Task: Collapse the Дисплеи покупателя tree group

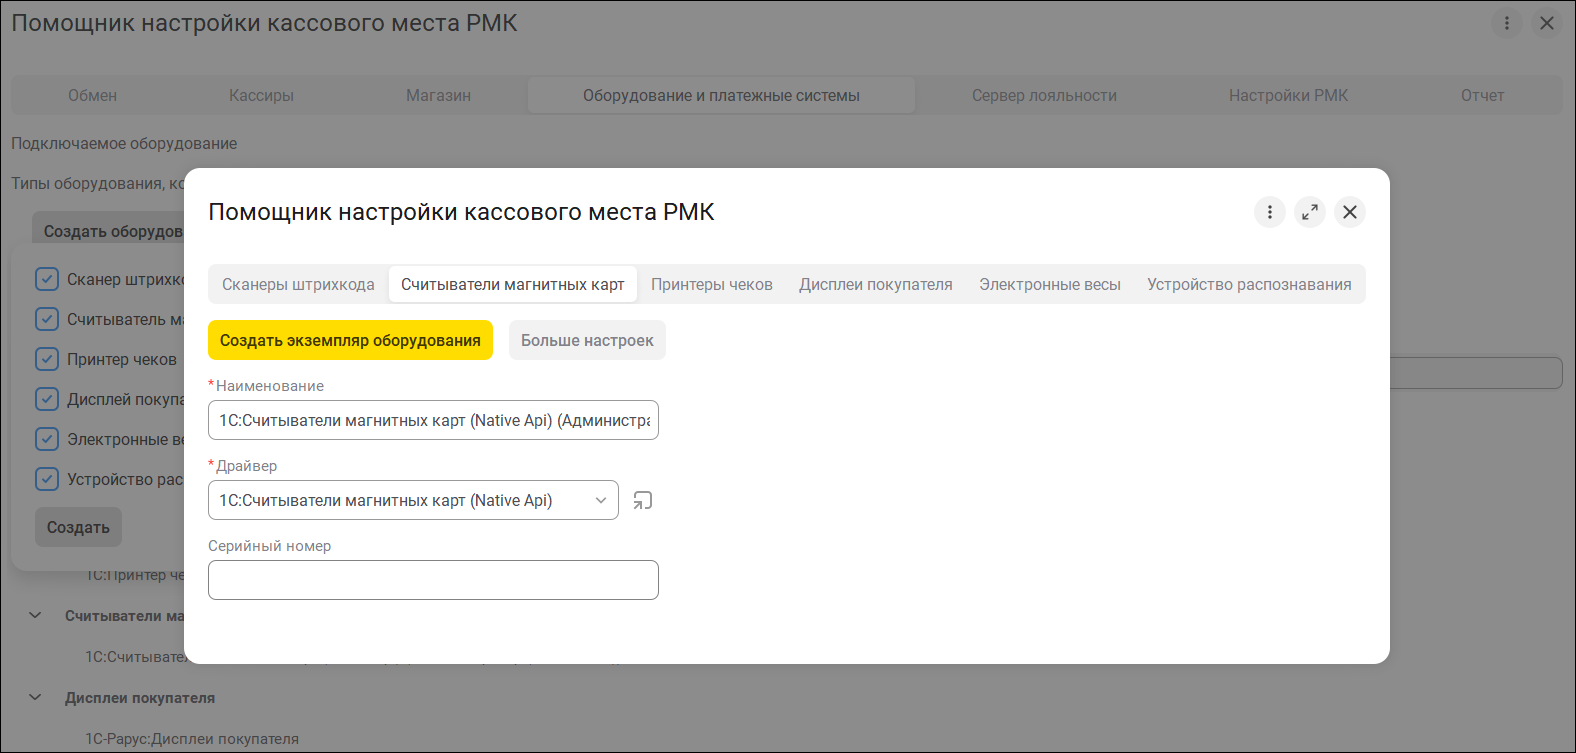Action: [36, 698]
